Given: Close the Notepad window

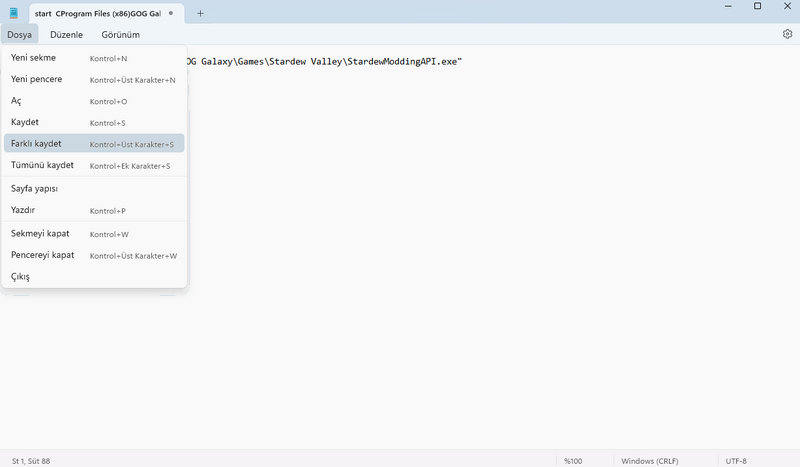Looking at the screenshot, I should click(x=787, y=7).
